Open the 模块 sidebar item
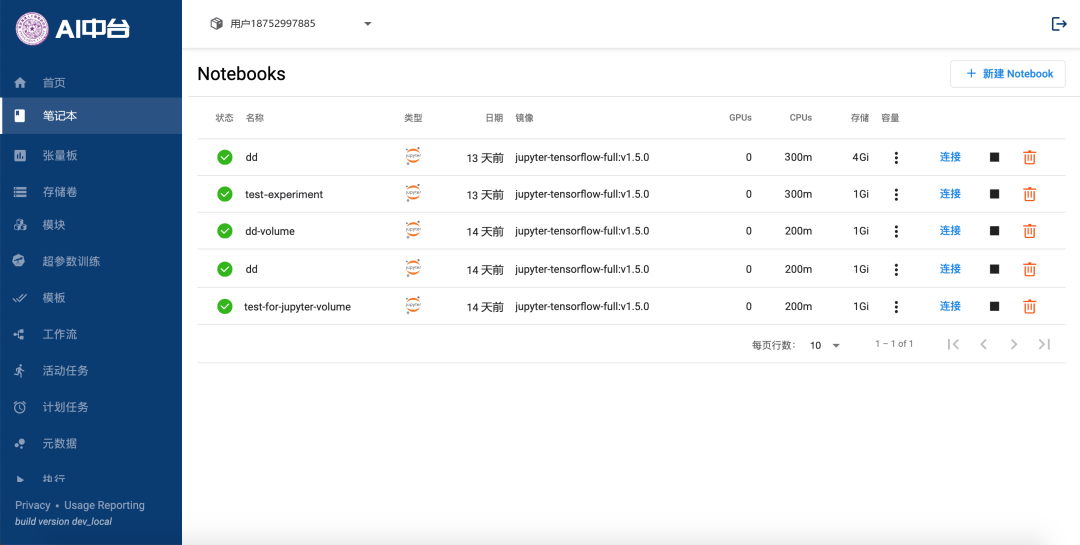The height and width of the screenshot is (545, 1080). click(91, 225)
